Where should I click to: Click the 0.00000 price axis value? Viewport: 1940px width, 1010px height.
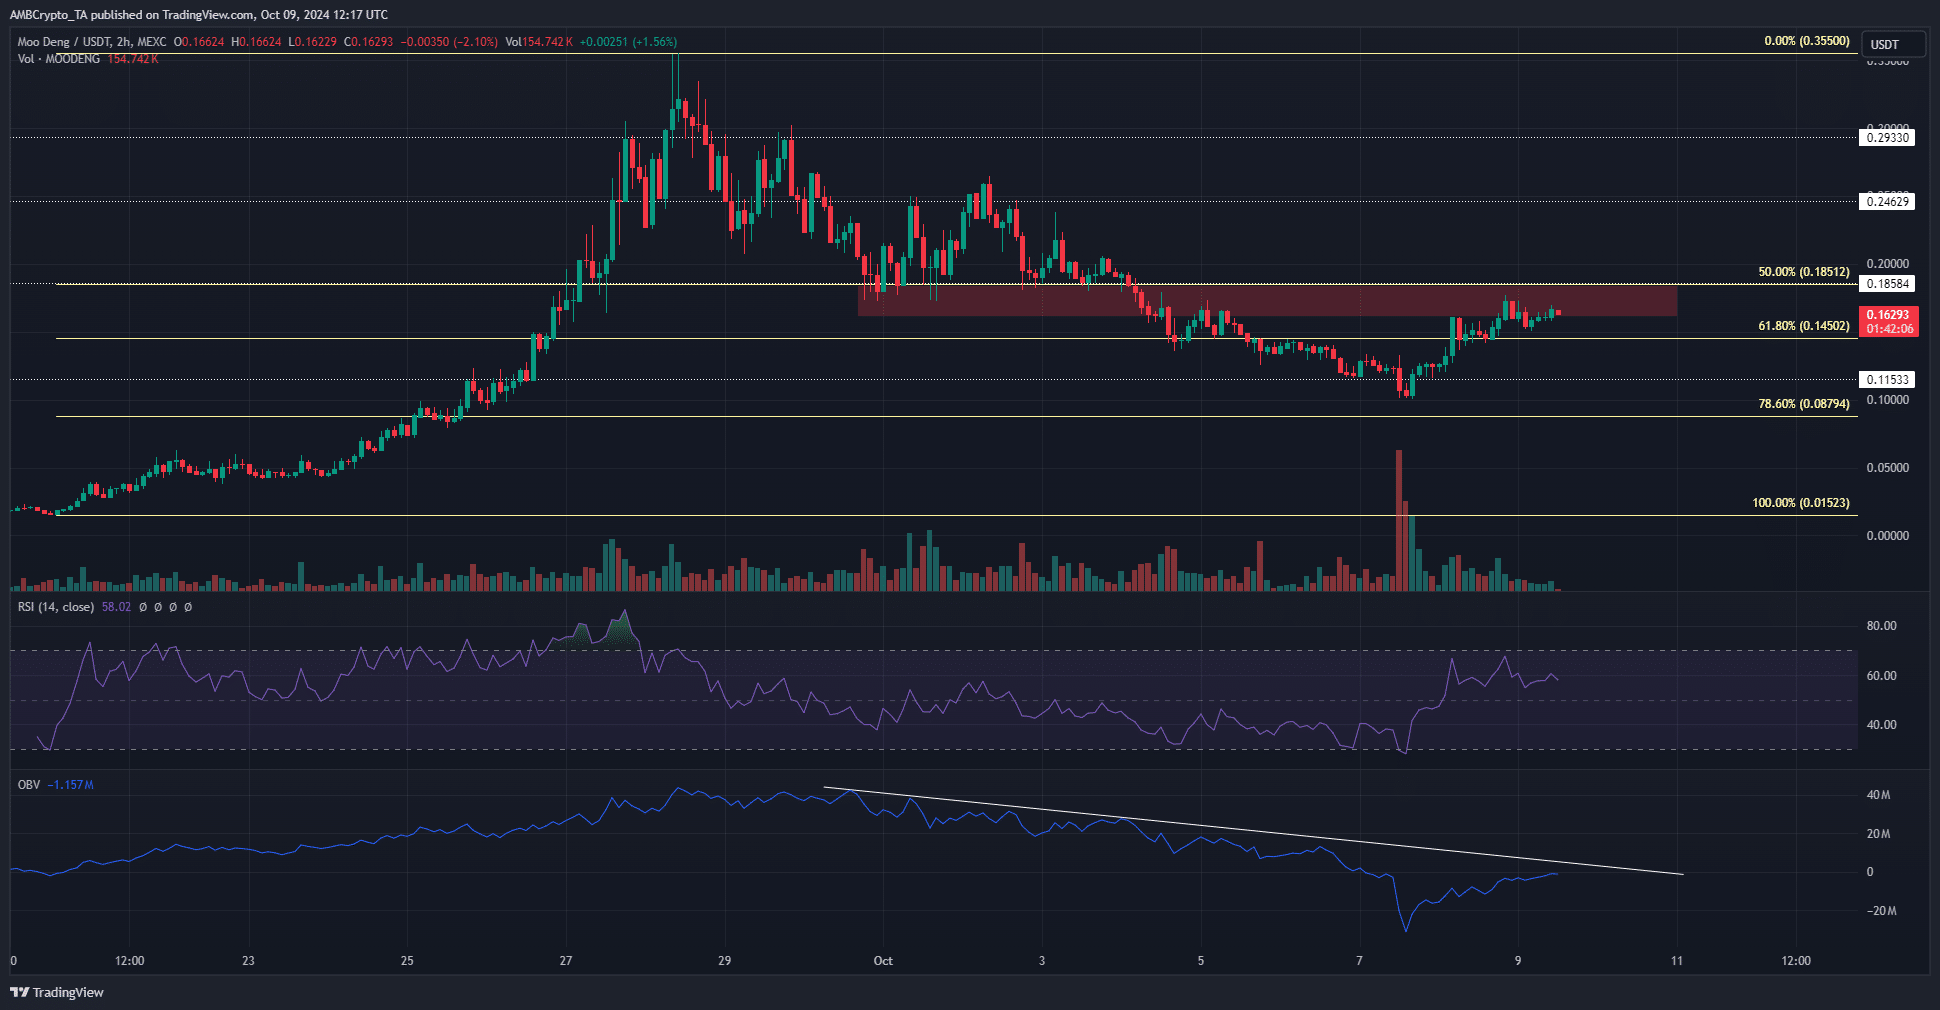(1888, 536)
